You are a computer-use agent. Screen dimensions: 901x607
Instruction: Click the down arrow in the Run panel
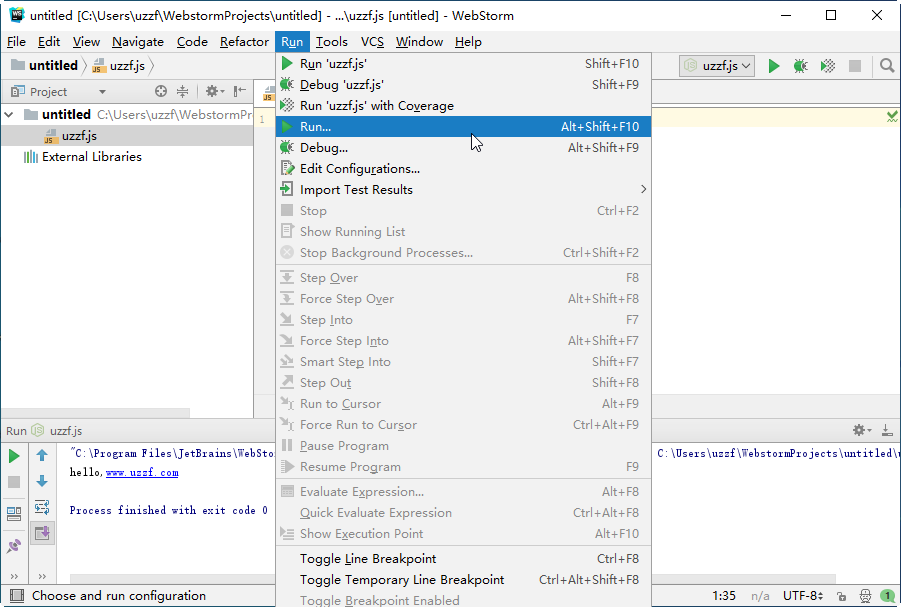(42, 481)
